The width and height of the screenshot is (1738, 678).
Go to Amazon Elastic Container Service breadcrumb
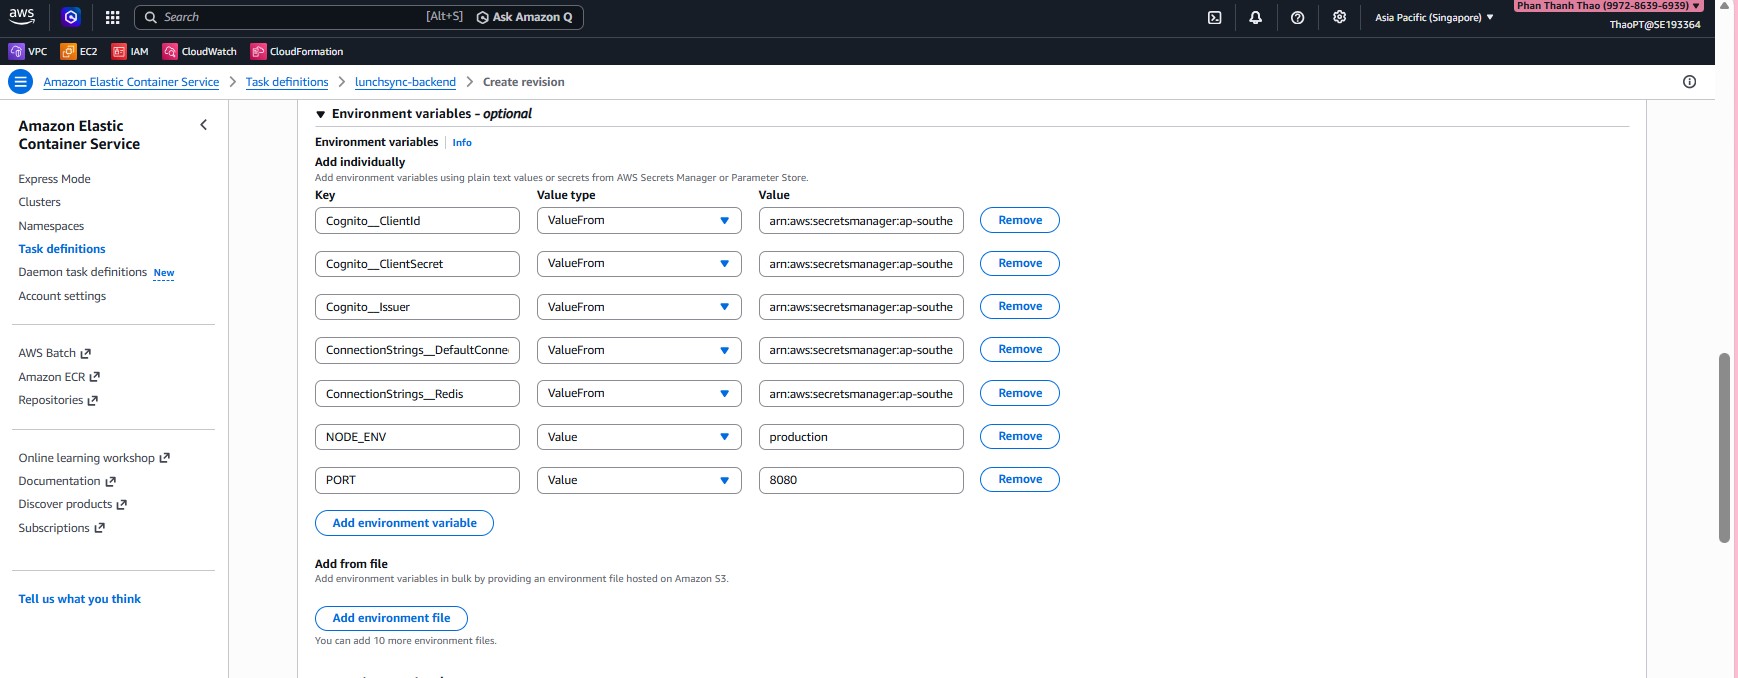click(131, 82)
